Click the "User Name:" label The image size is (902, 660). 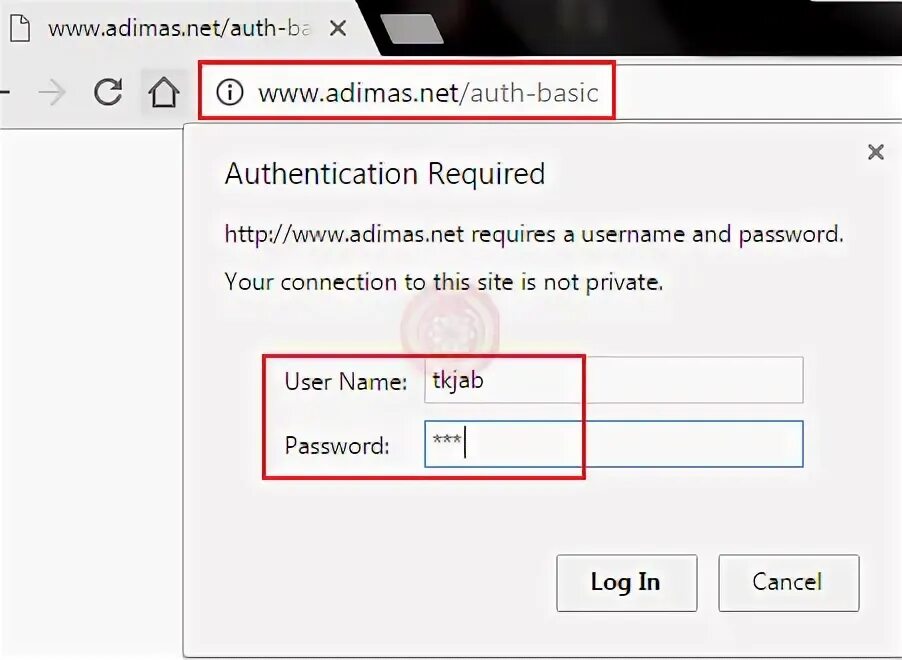[x=345, y=381]
